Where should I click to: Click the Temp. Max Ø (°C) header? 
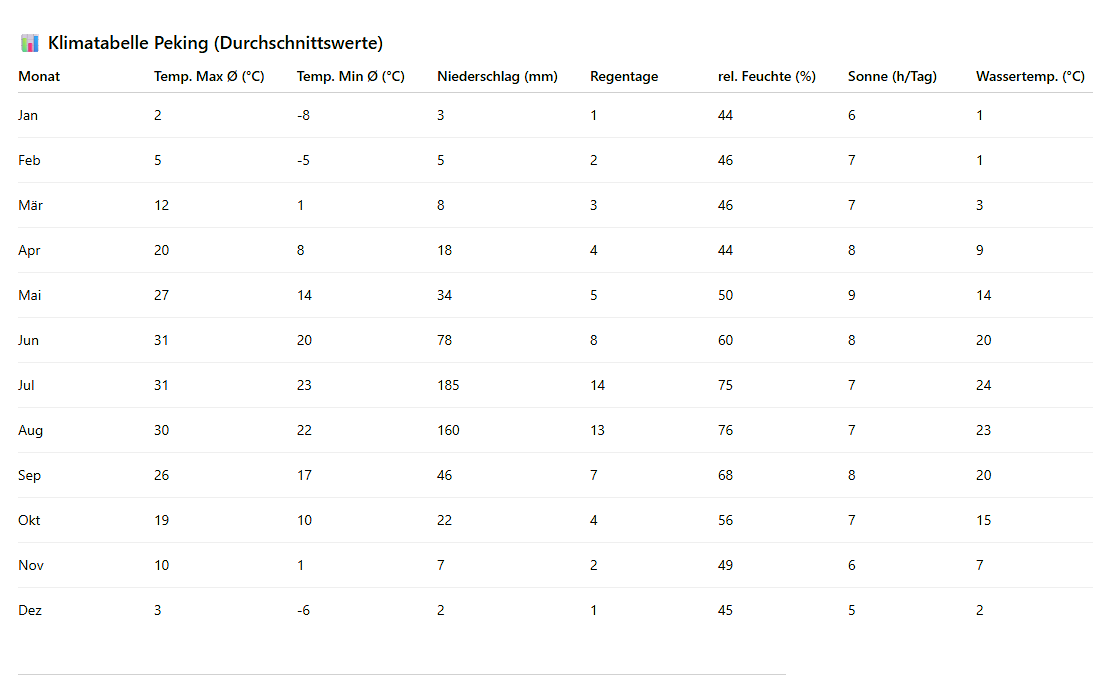point(209,76)
